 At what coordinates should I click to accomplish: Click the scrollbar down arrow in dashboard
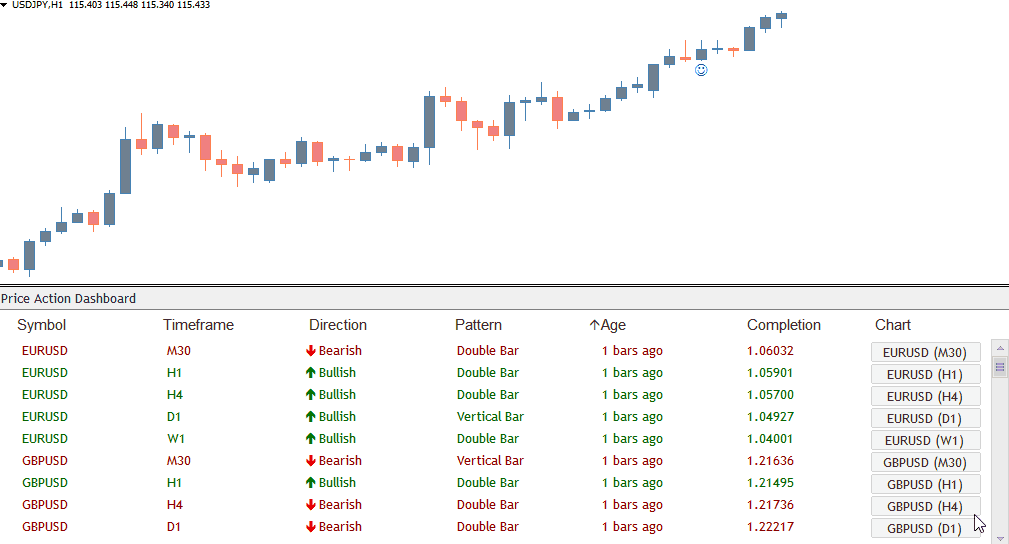pyautogui.click(x=998, y=538)
